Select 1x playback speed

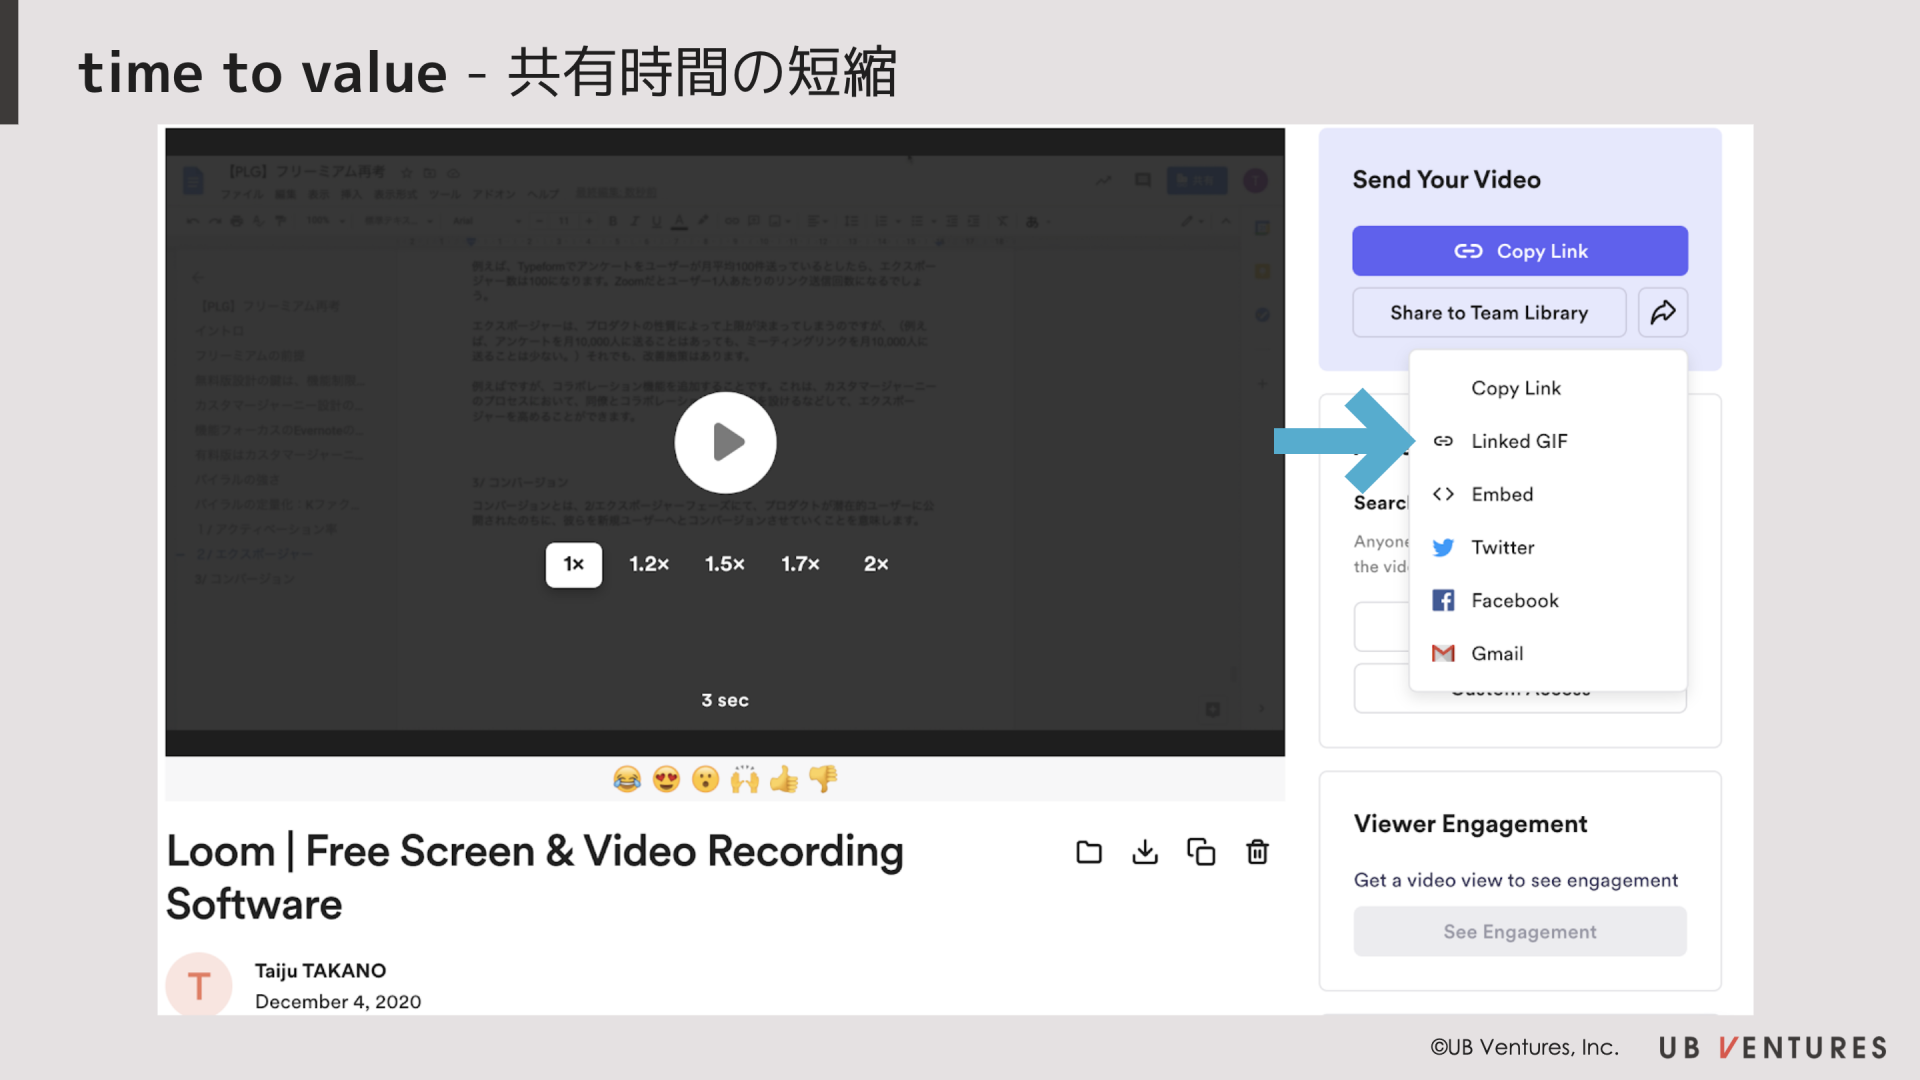tap(573, 564)
